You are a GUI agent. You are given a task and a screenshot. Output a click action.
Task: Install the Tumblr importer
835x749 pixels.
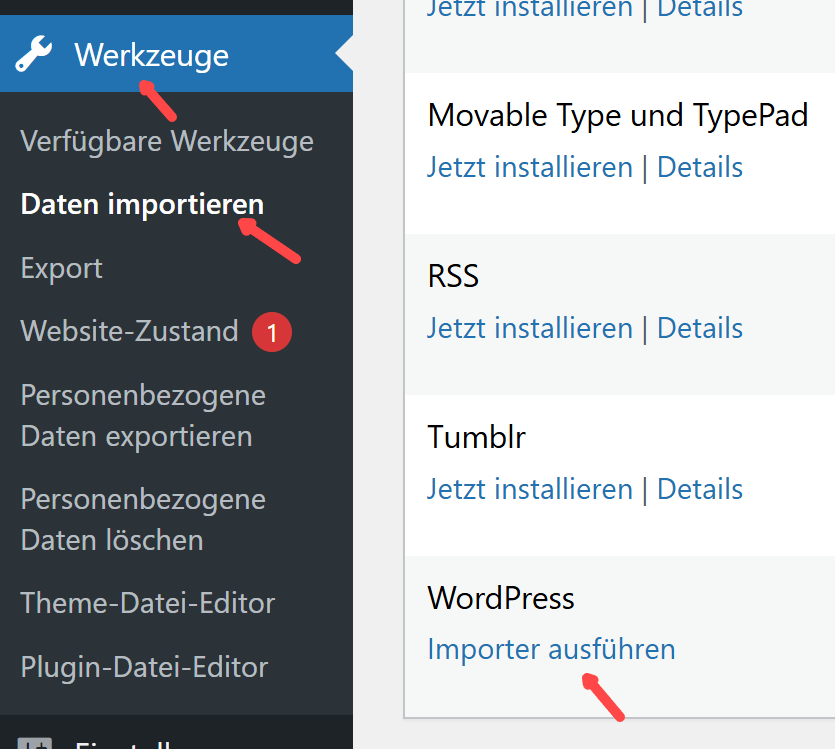(x=530, y=489)
